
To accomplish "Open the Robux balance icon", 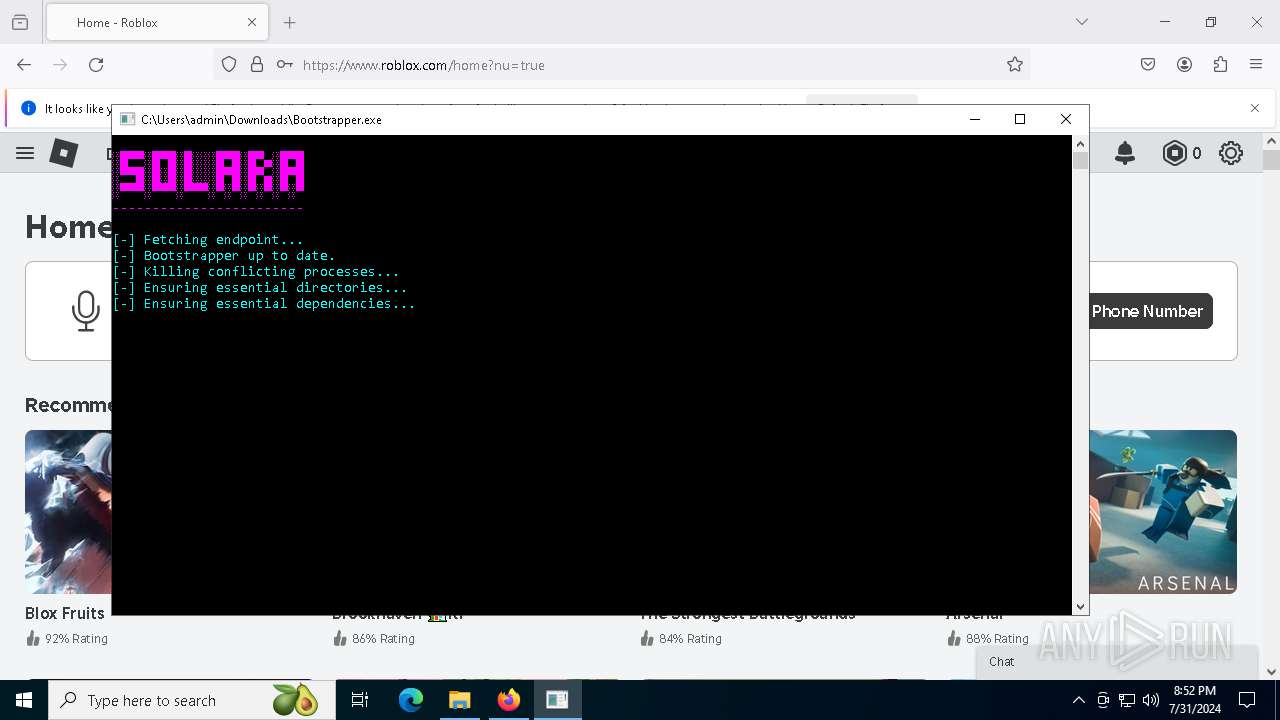I will pos(1175,153).
